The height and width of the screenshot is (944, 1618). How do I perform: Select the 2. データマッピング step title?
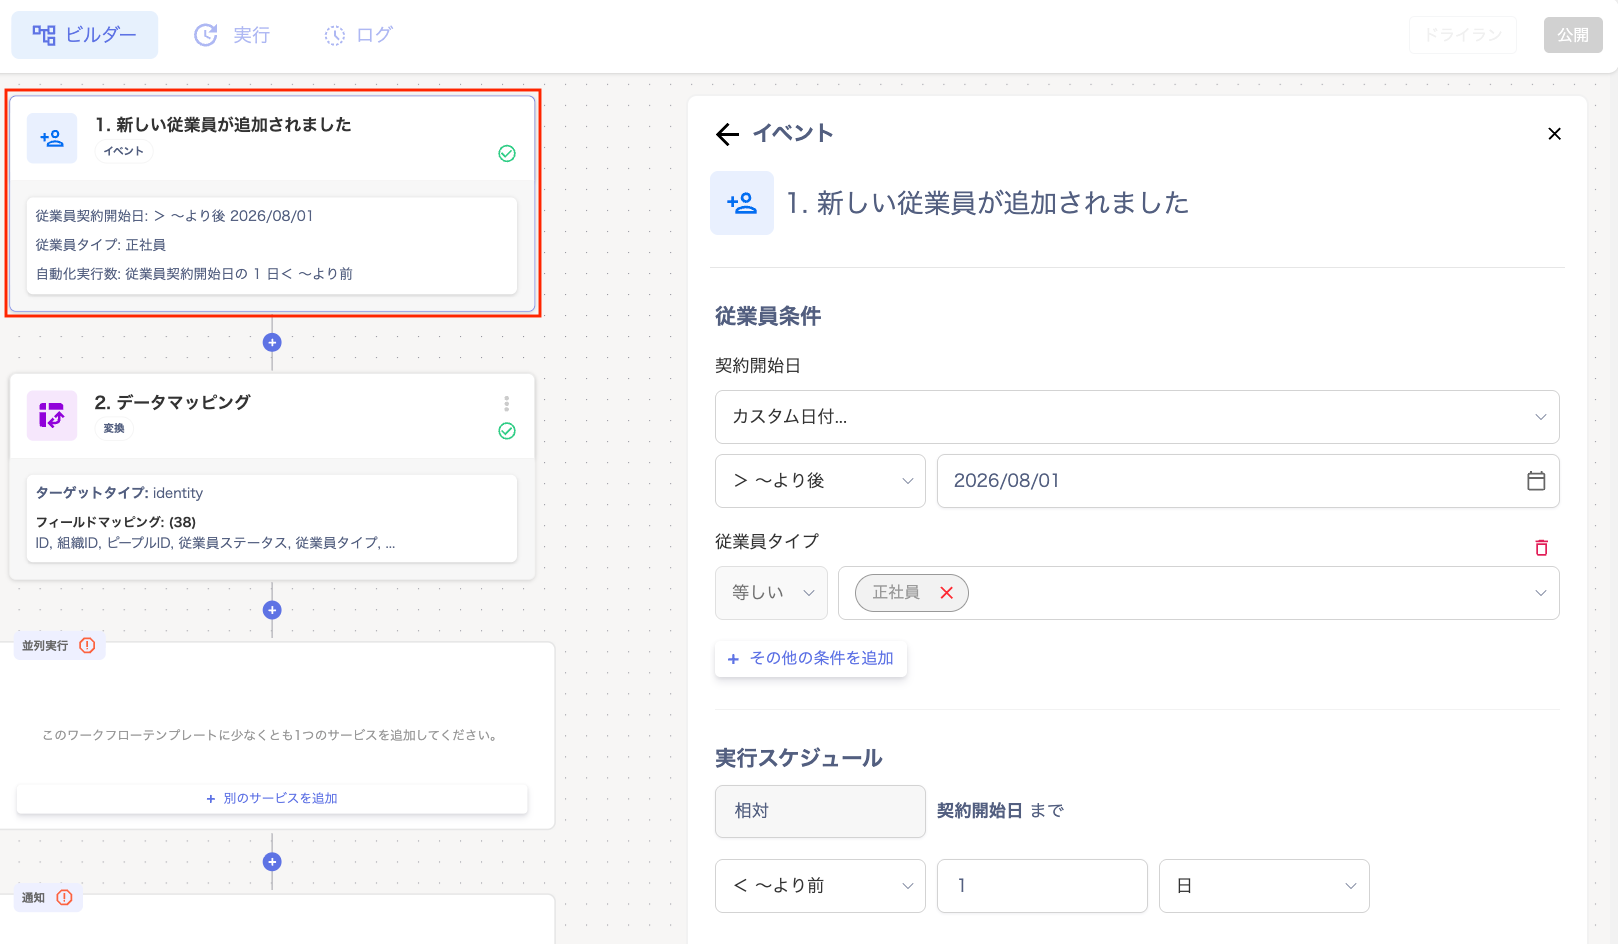pos(172,402)
